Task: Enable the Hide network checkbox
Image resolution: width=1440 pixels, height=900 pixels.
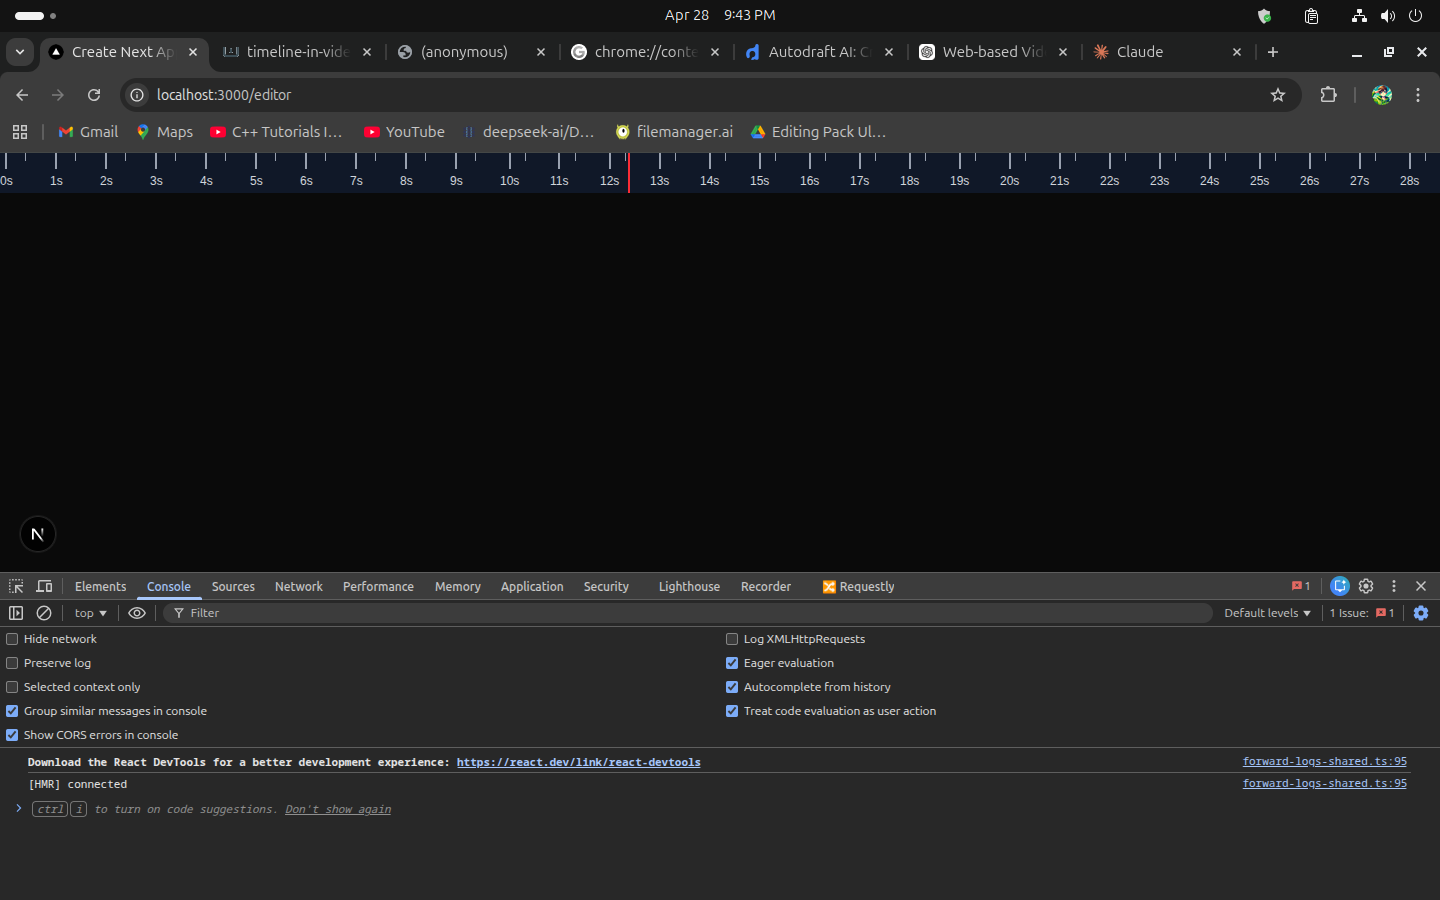Action: click(x=12, y=639)
